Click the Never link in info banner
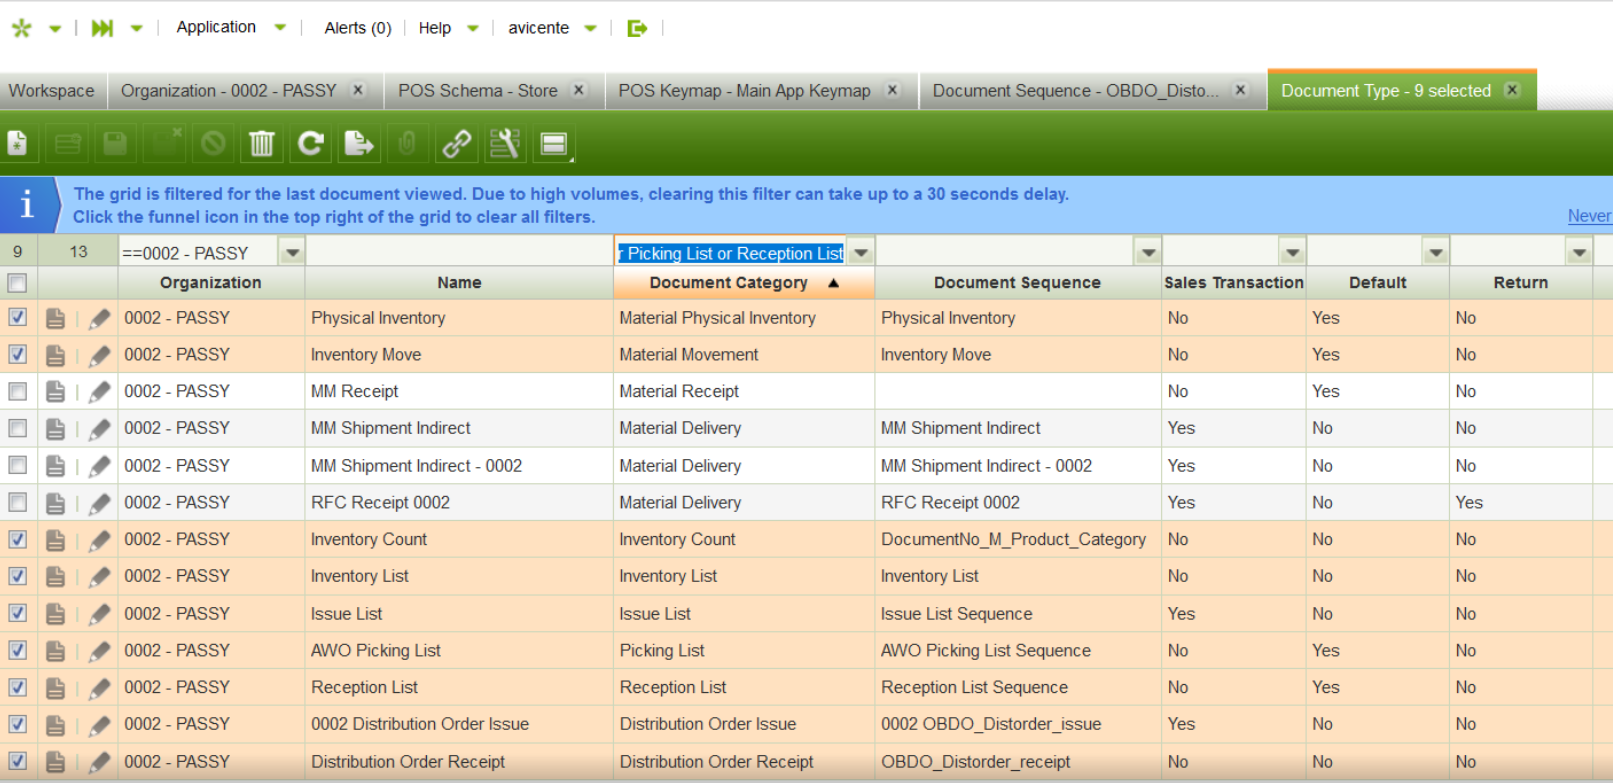 point(1588,216)
